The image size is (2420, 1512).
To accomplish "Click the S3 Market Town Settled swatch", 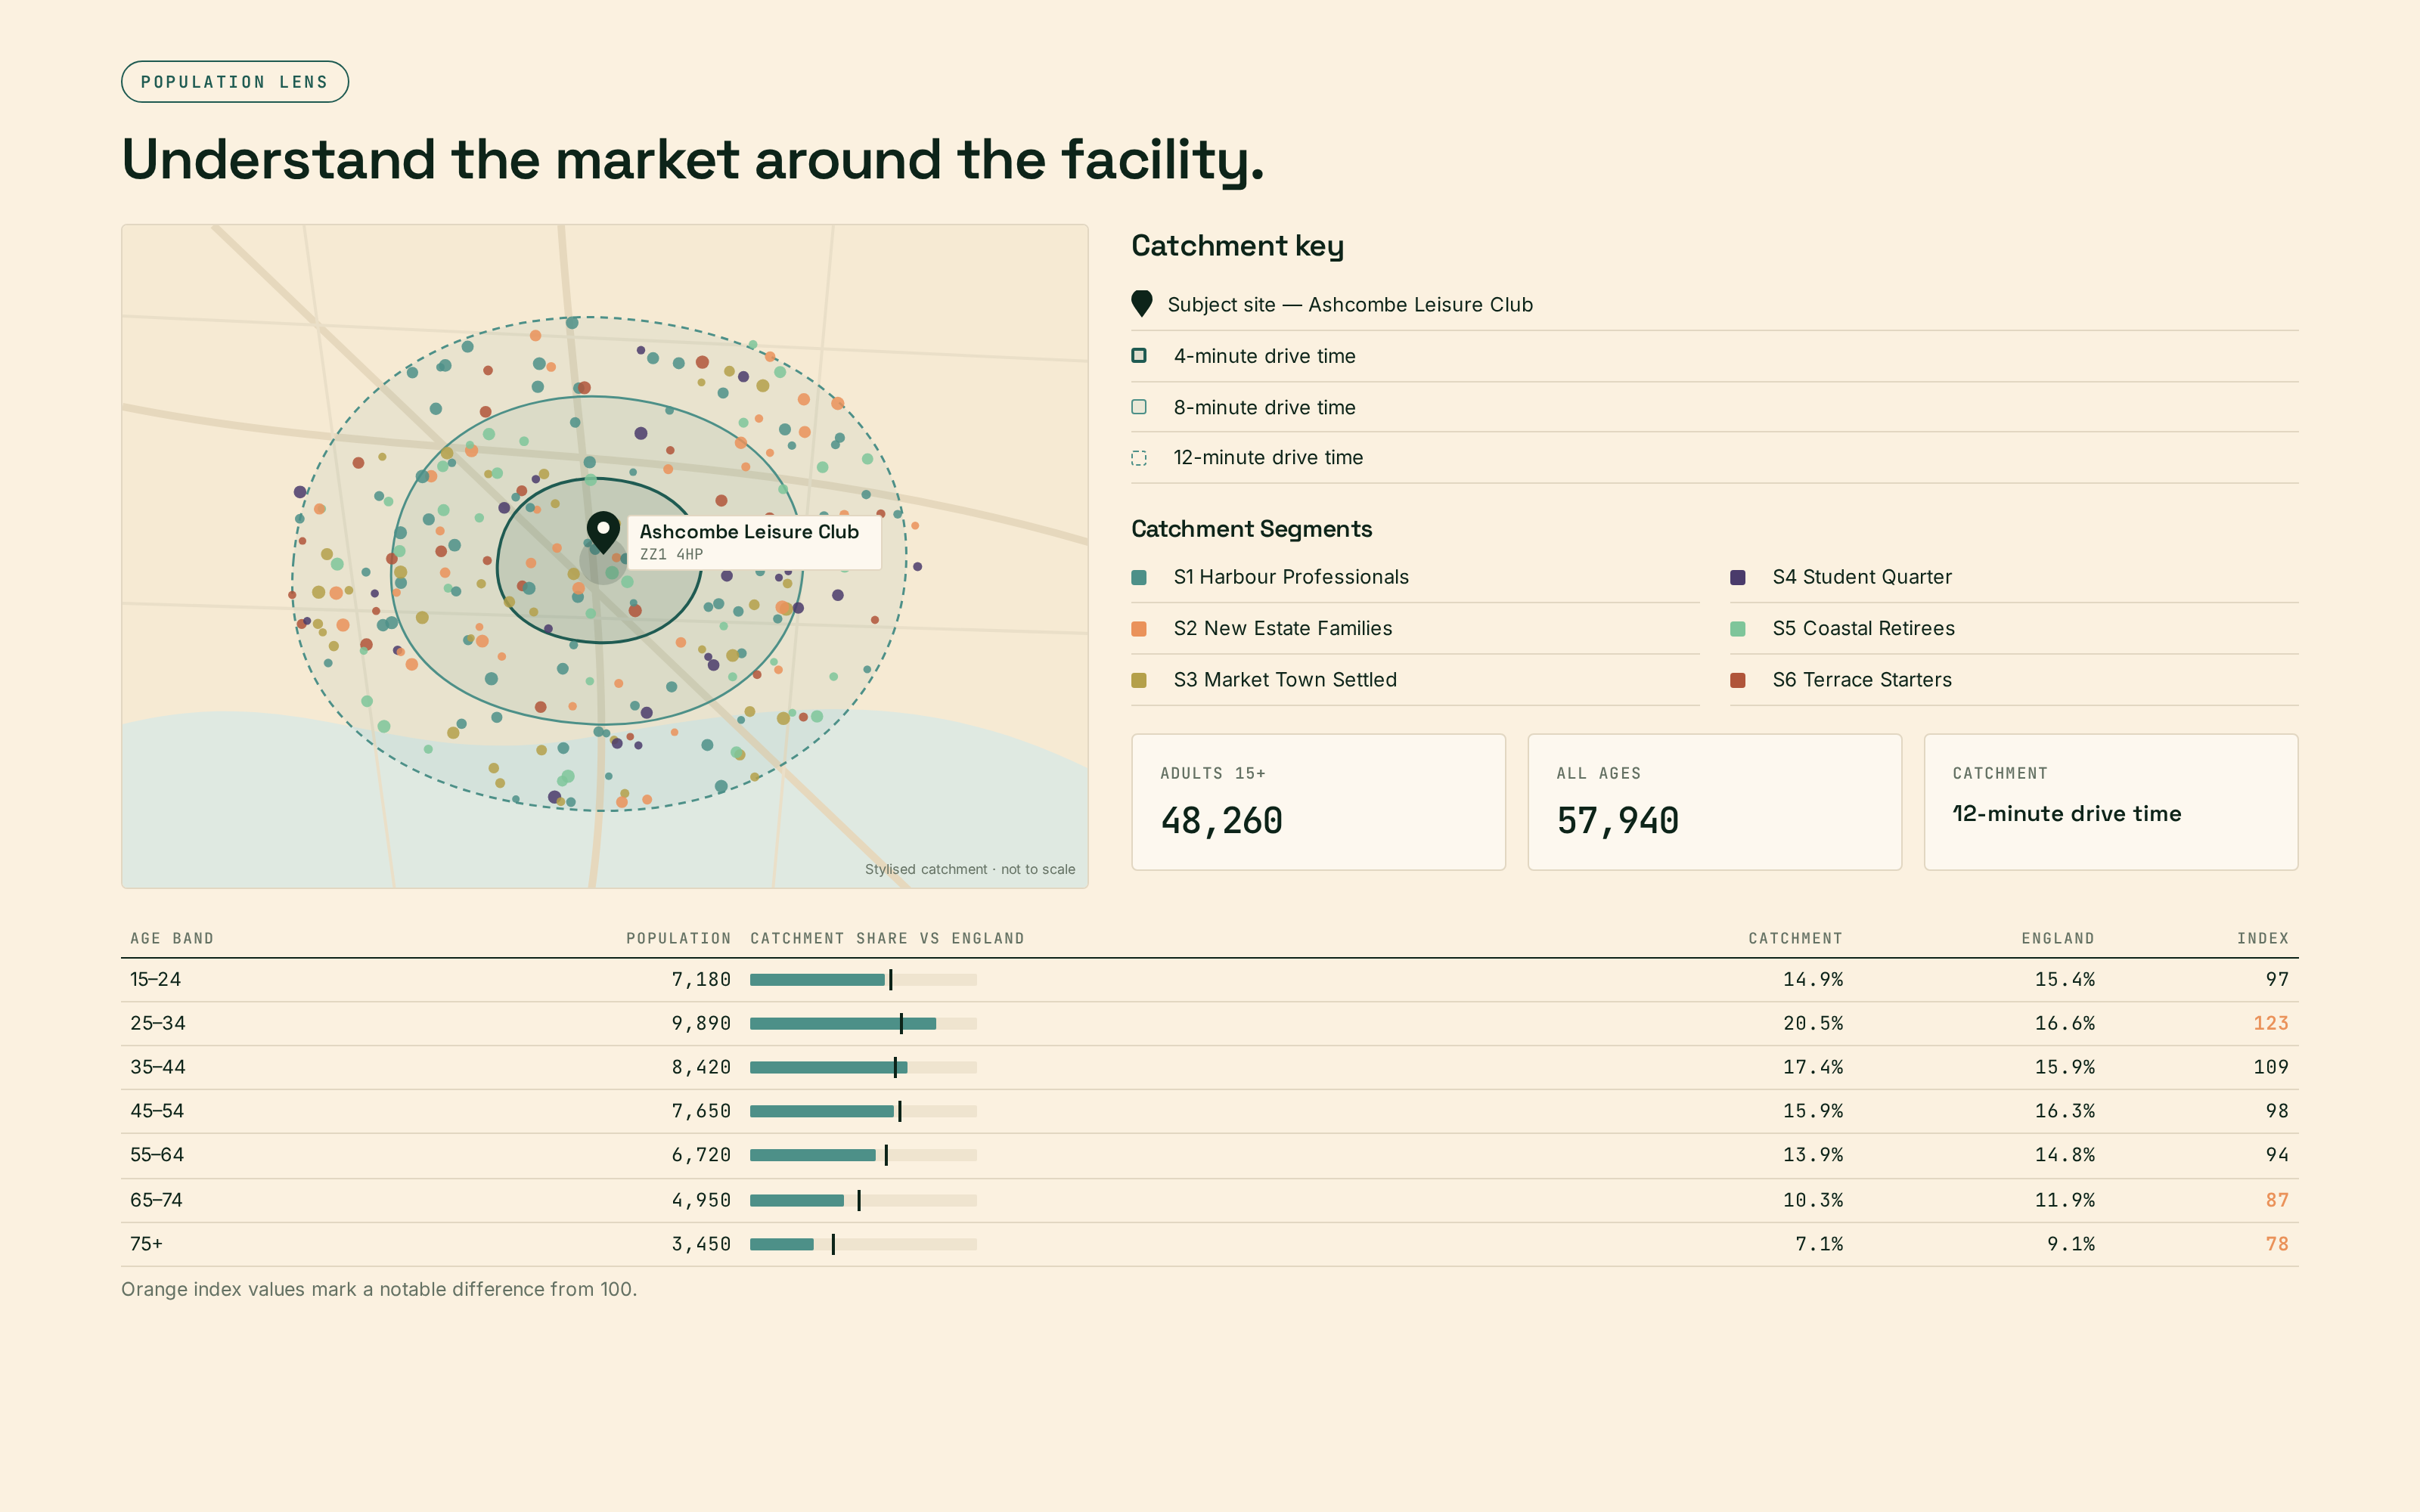I will pyautogui.click(x=1139, y=680).
